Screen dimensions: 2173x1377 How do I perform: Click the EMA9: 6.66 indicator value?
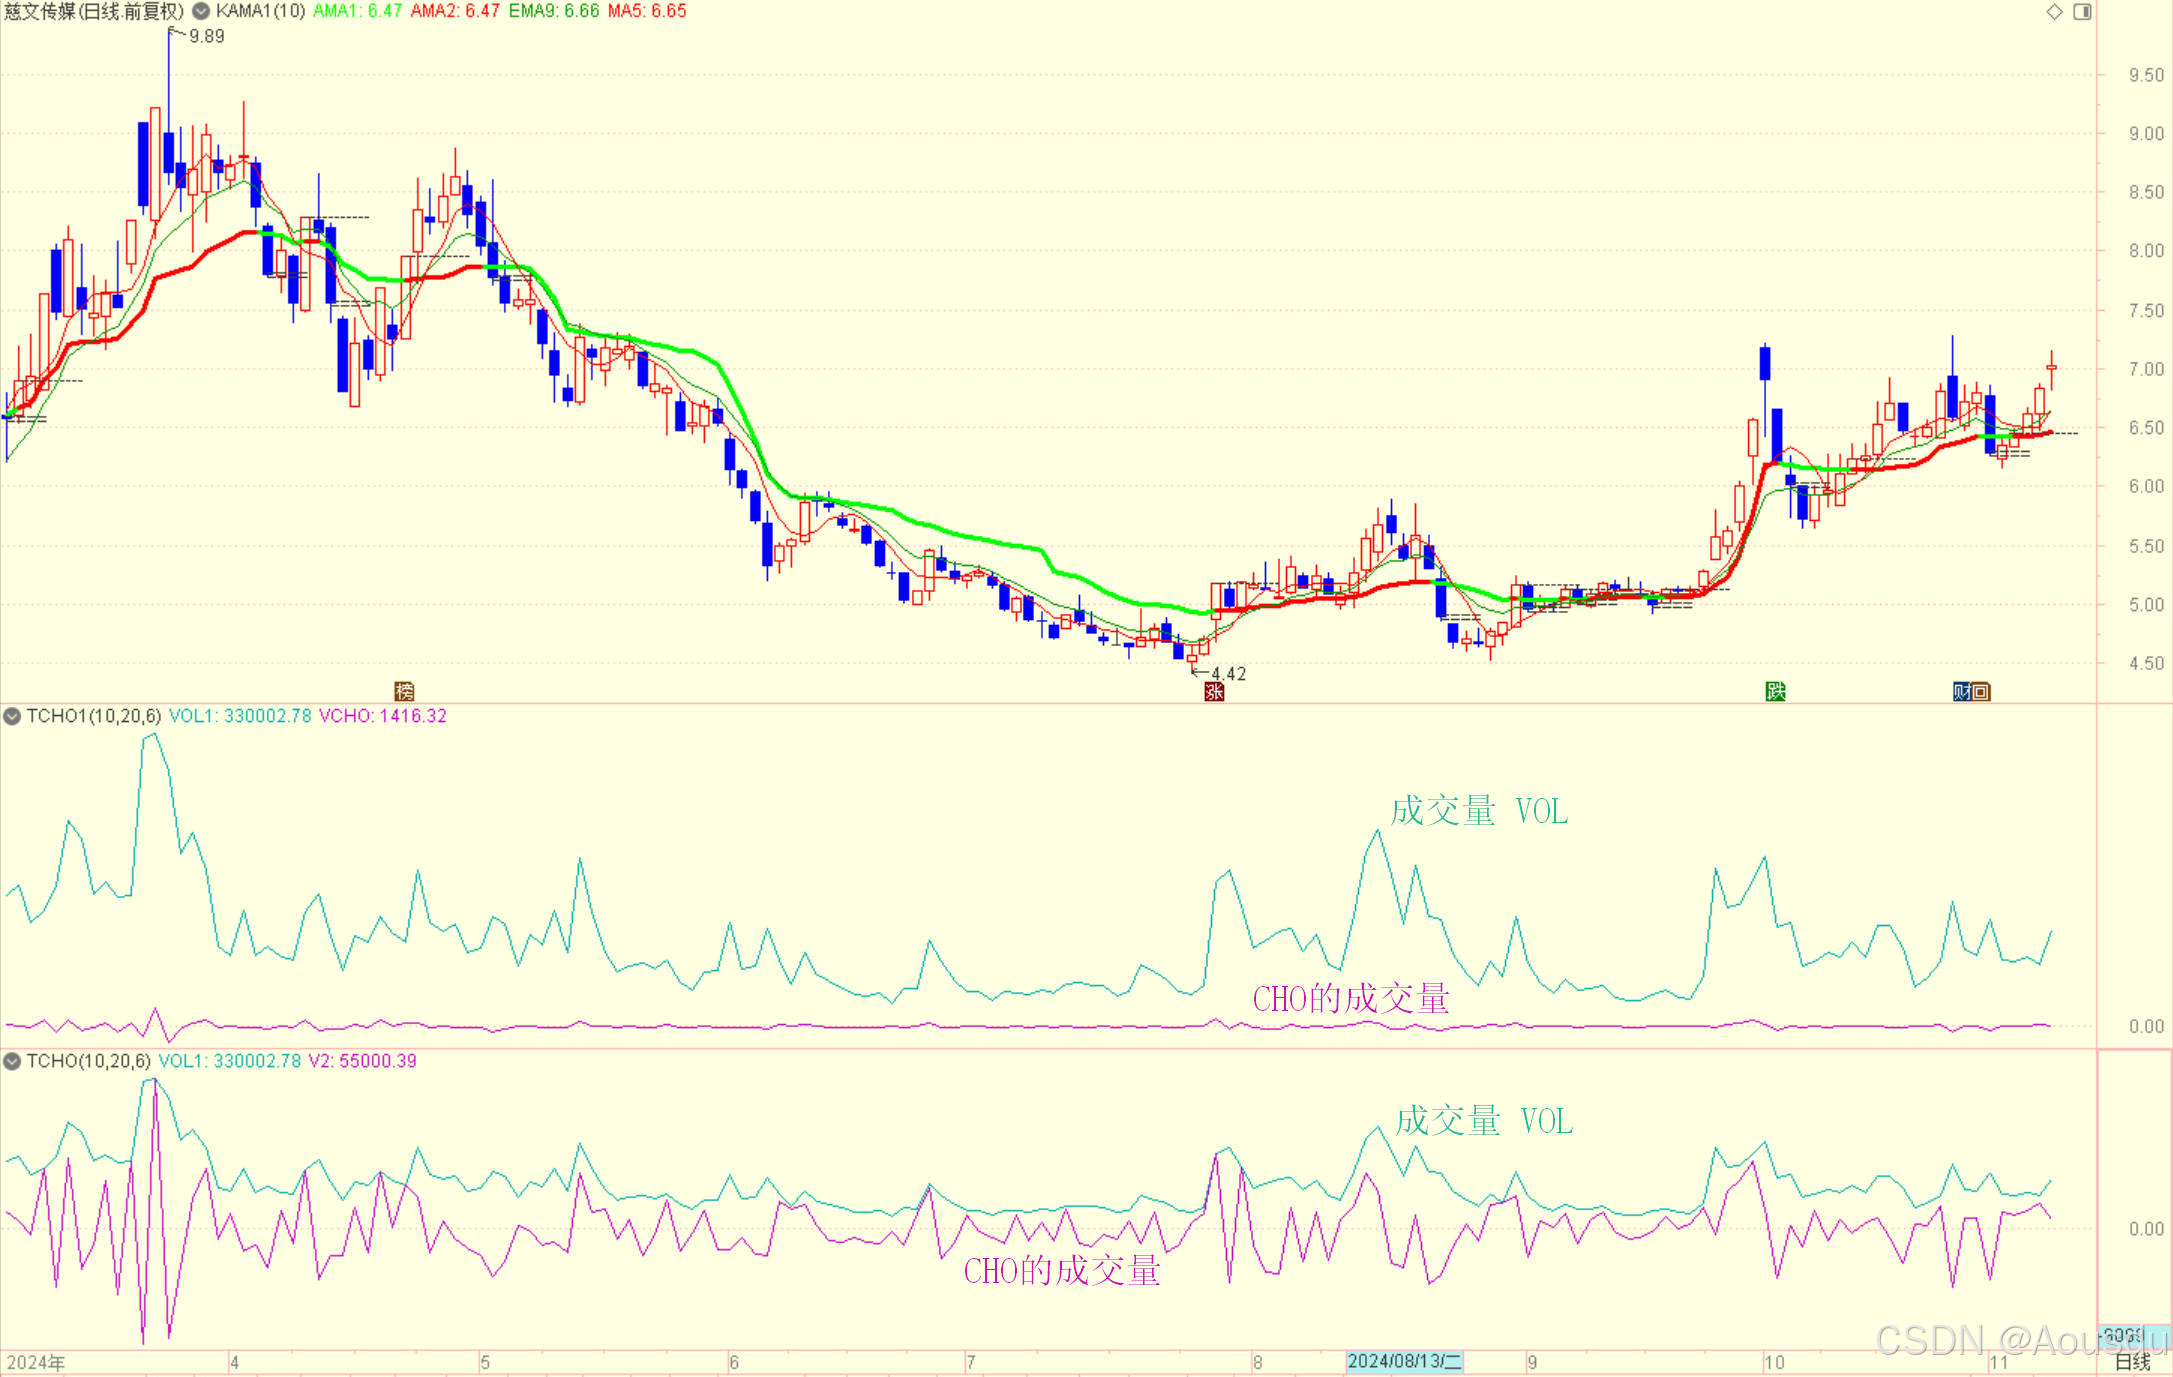(553, 11)
